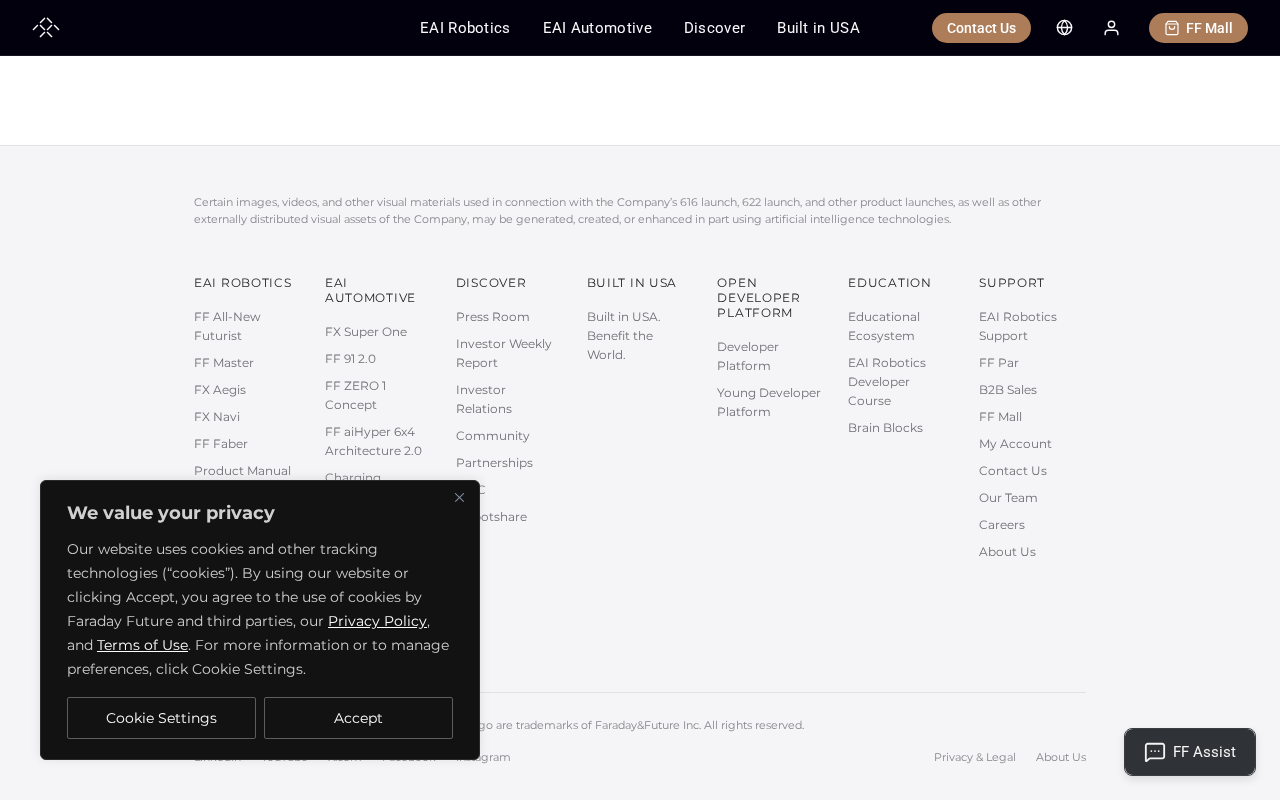Open EAI Automotive in the top navigation

(597, 28)
